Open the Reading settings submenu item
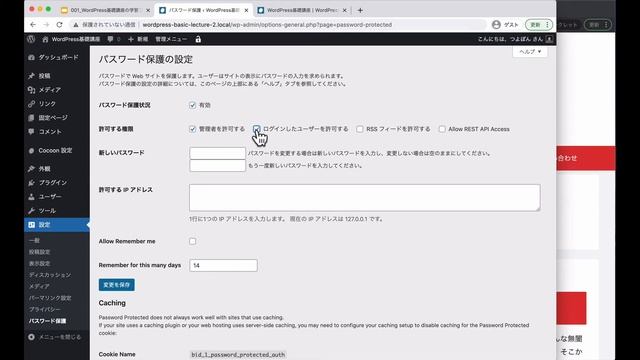Viewport: 640px width, 360px height. [40, 263]
